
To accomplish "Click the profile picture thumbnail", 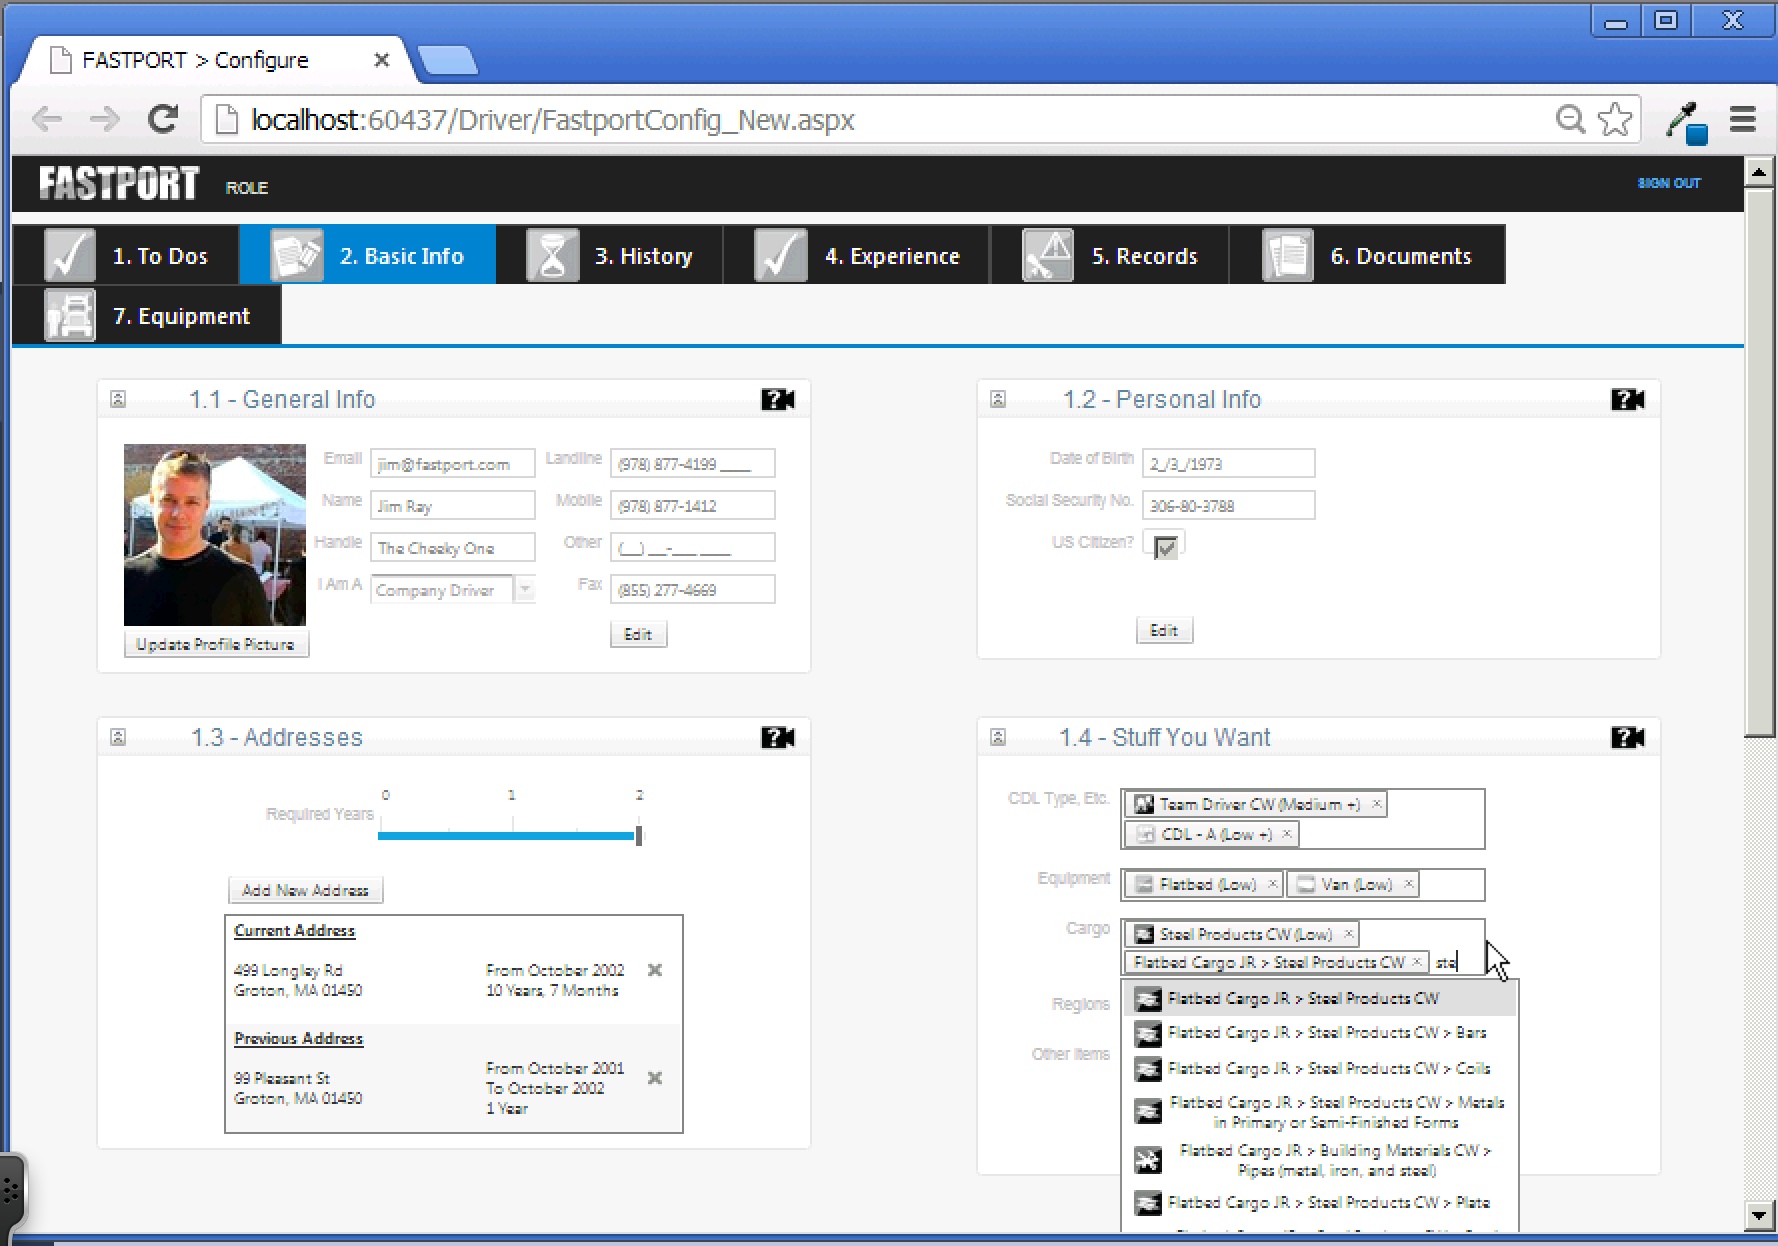I will [x=215, y=535].
